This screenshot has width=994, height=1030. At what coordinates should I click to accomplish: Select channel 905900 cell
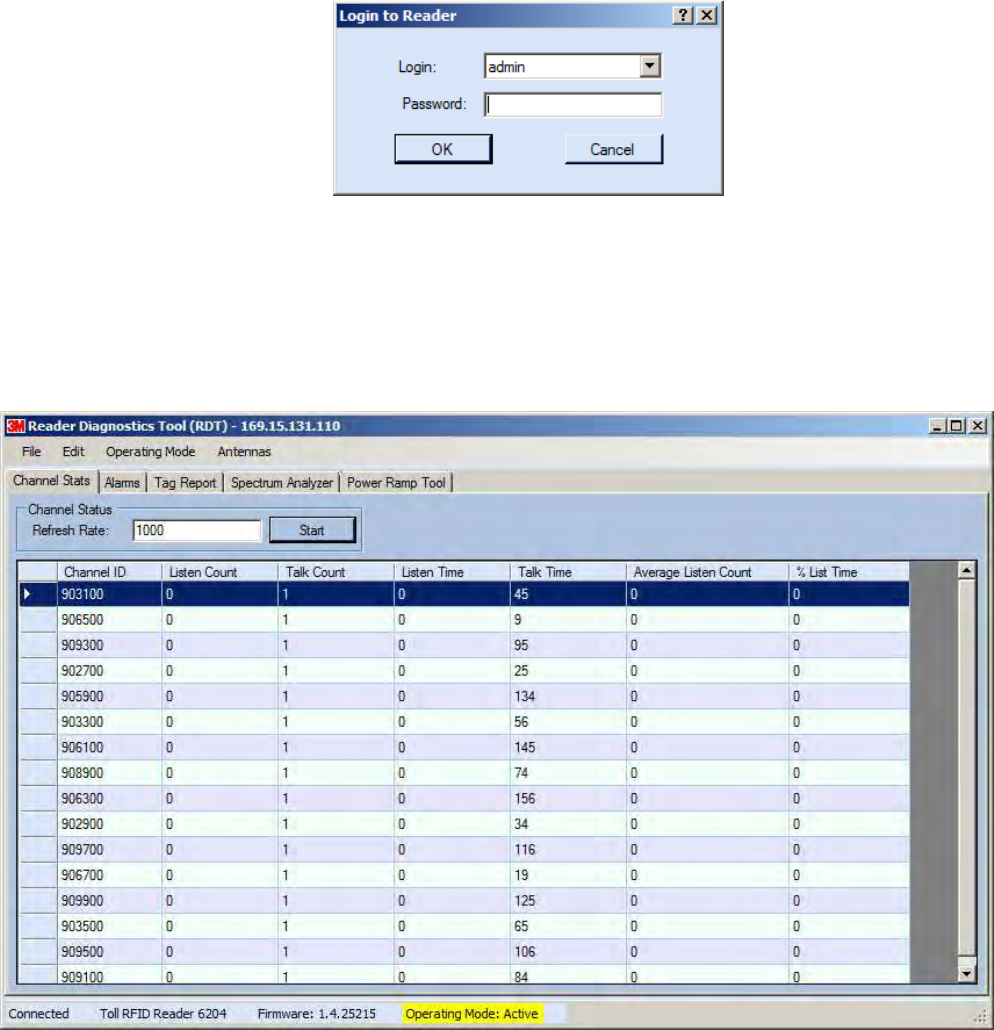click(x=109, y=696)
